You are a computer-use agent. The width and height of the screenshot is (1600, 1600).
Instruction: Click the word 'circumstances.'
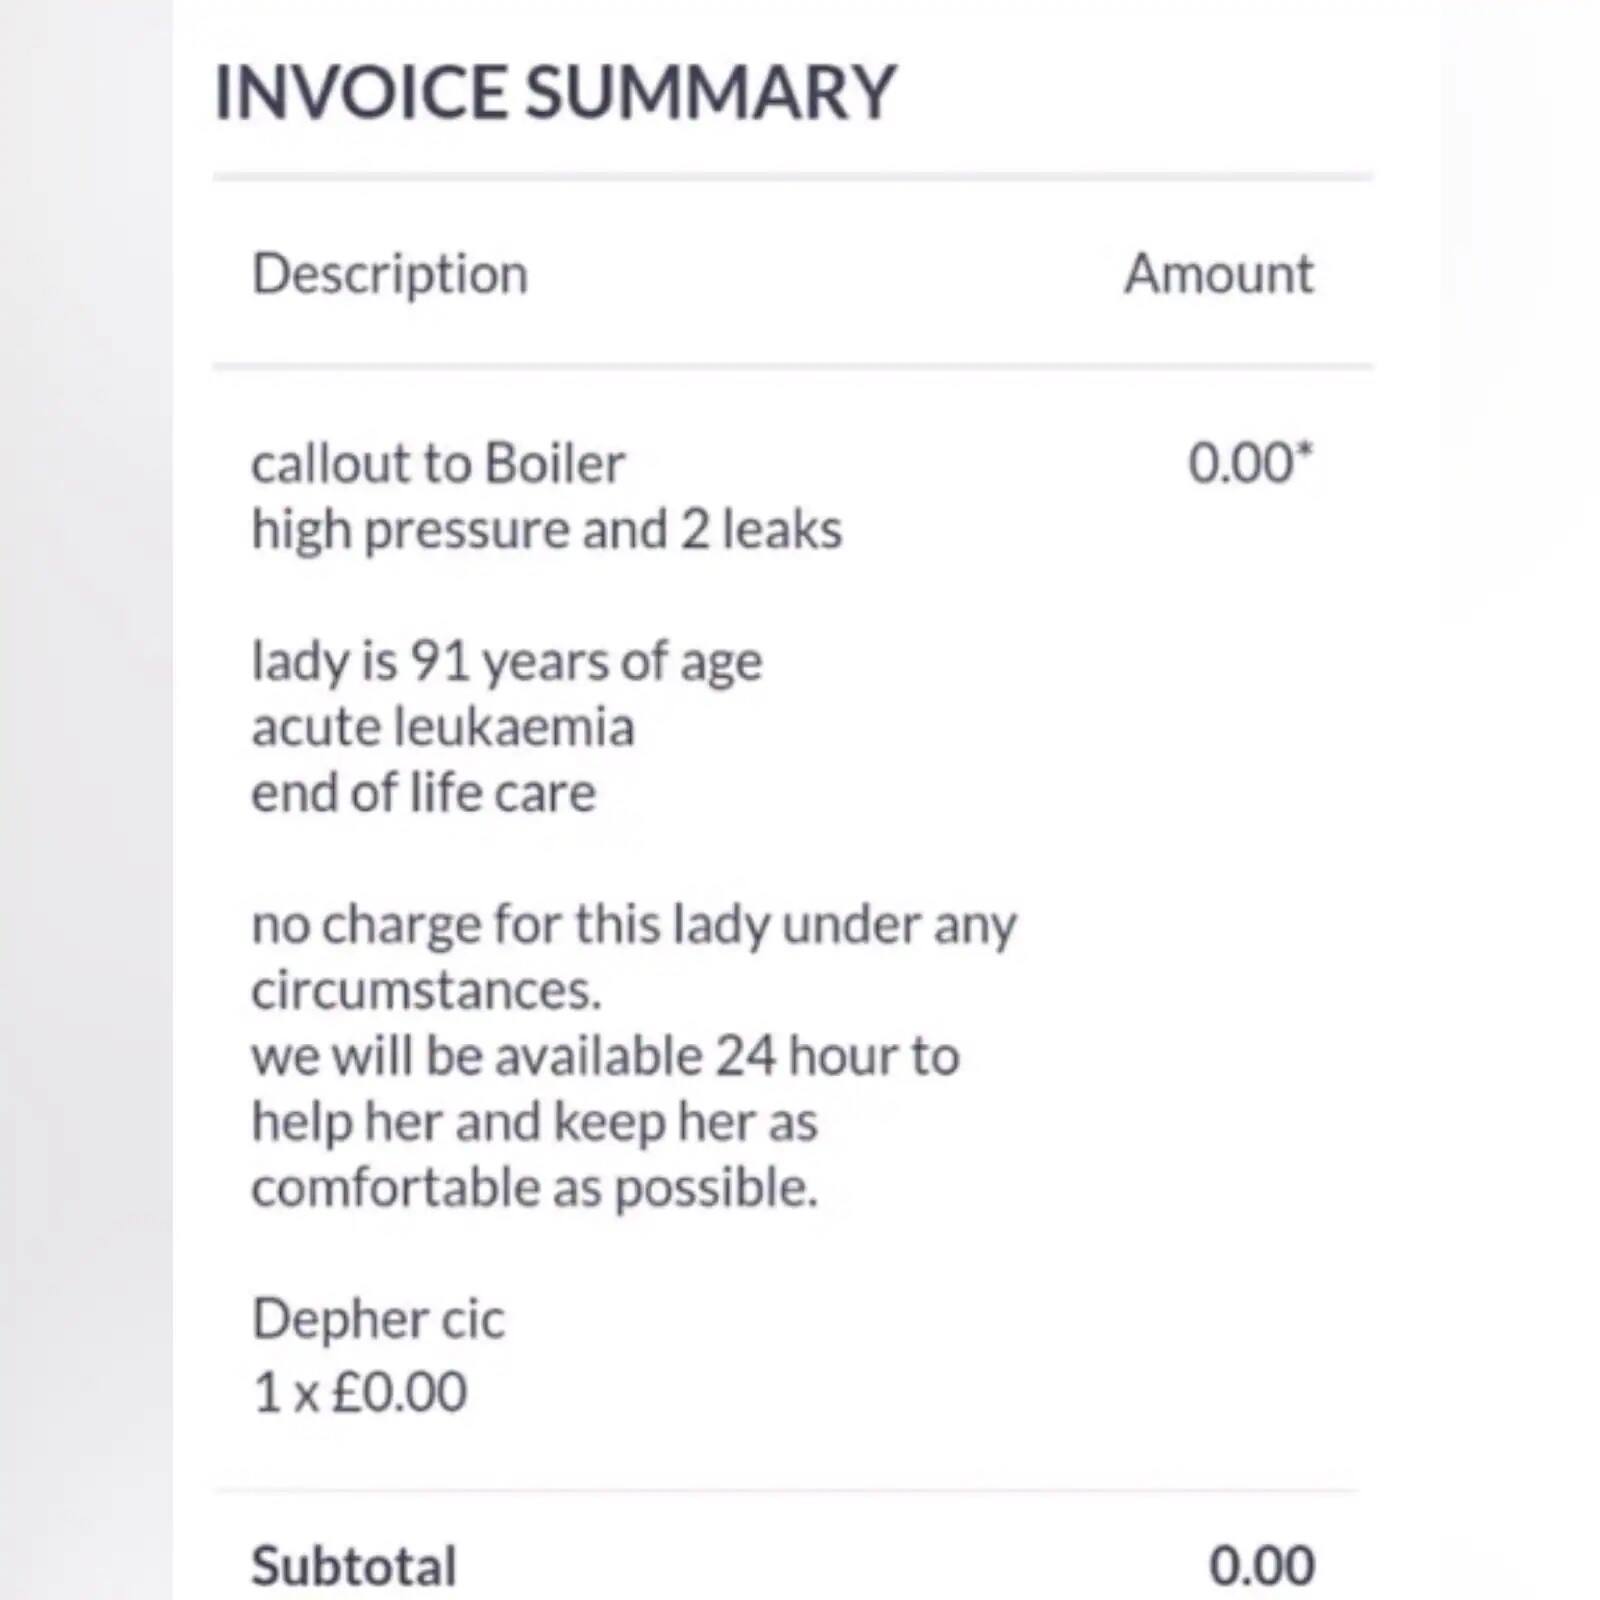[426, 990]
